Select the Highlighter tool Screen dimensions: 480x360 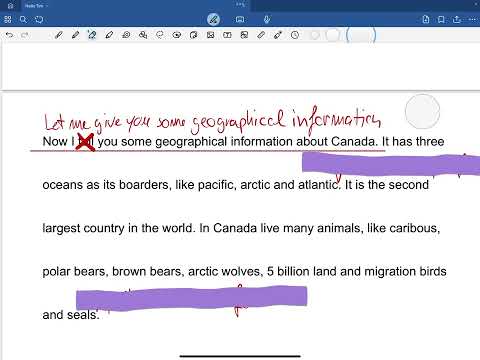coord(92,35)
